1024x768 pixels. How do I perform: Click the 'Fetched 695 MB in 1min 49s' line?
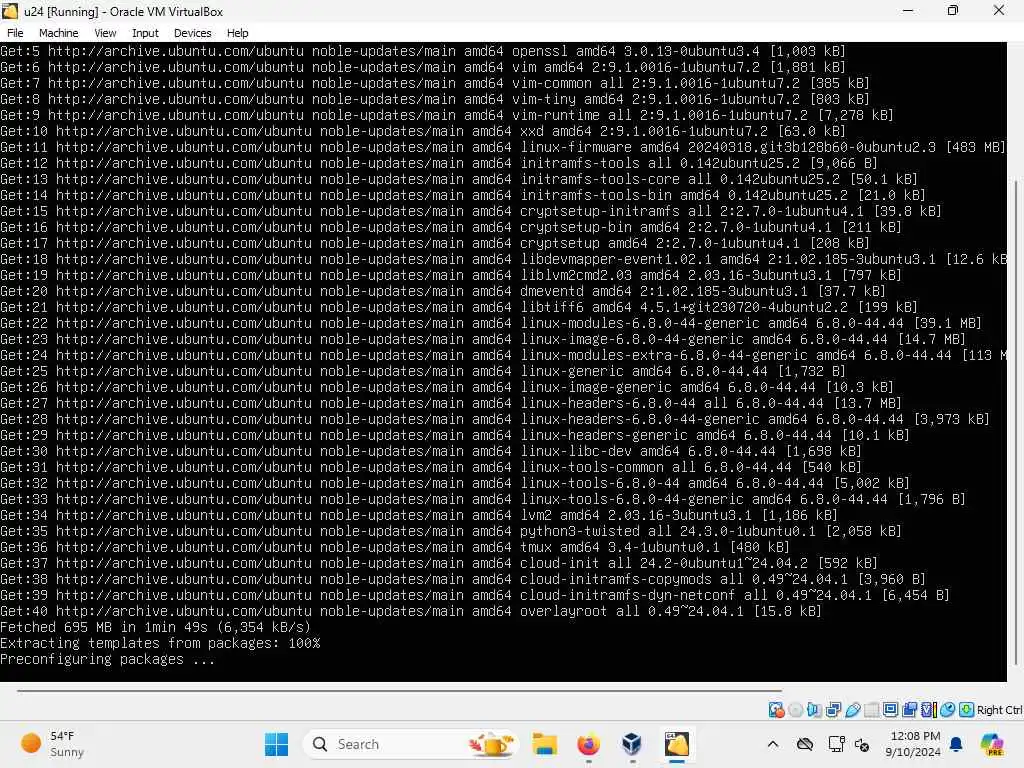155,627
